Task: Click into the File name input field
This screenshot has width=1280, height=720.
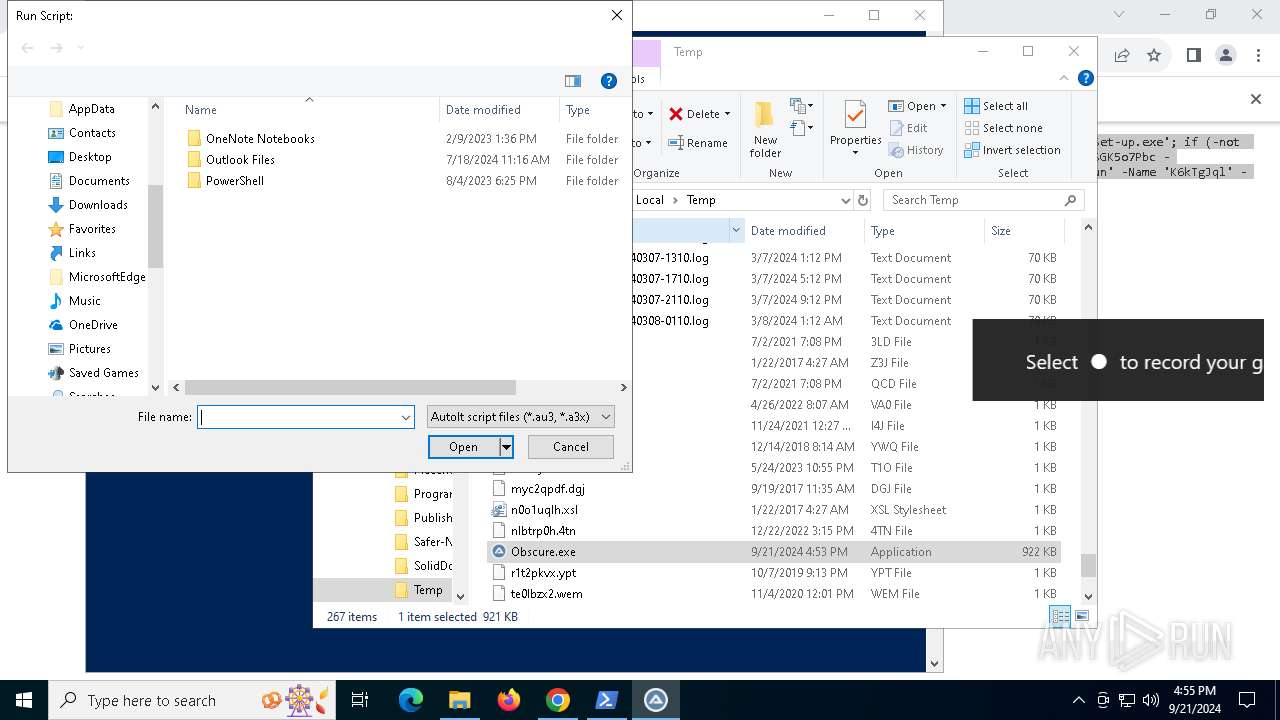Action: [x=298, y=417]
